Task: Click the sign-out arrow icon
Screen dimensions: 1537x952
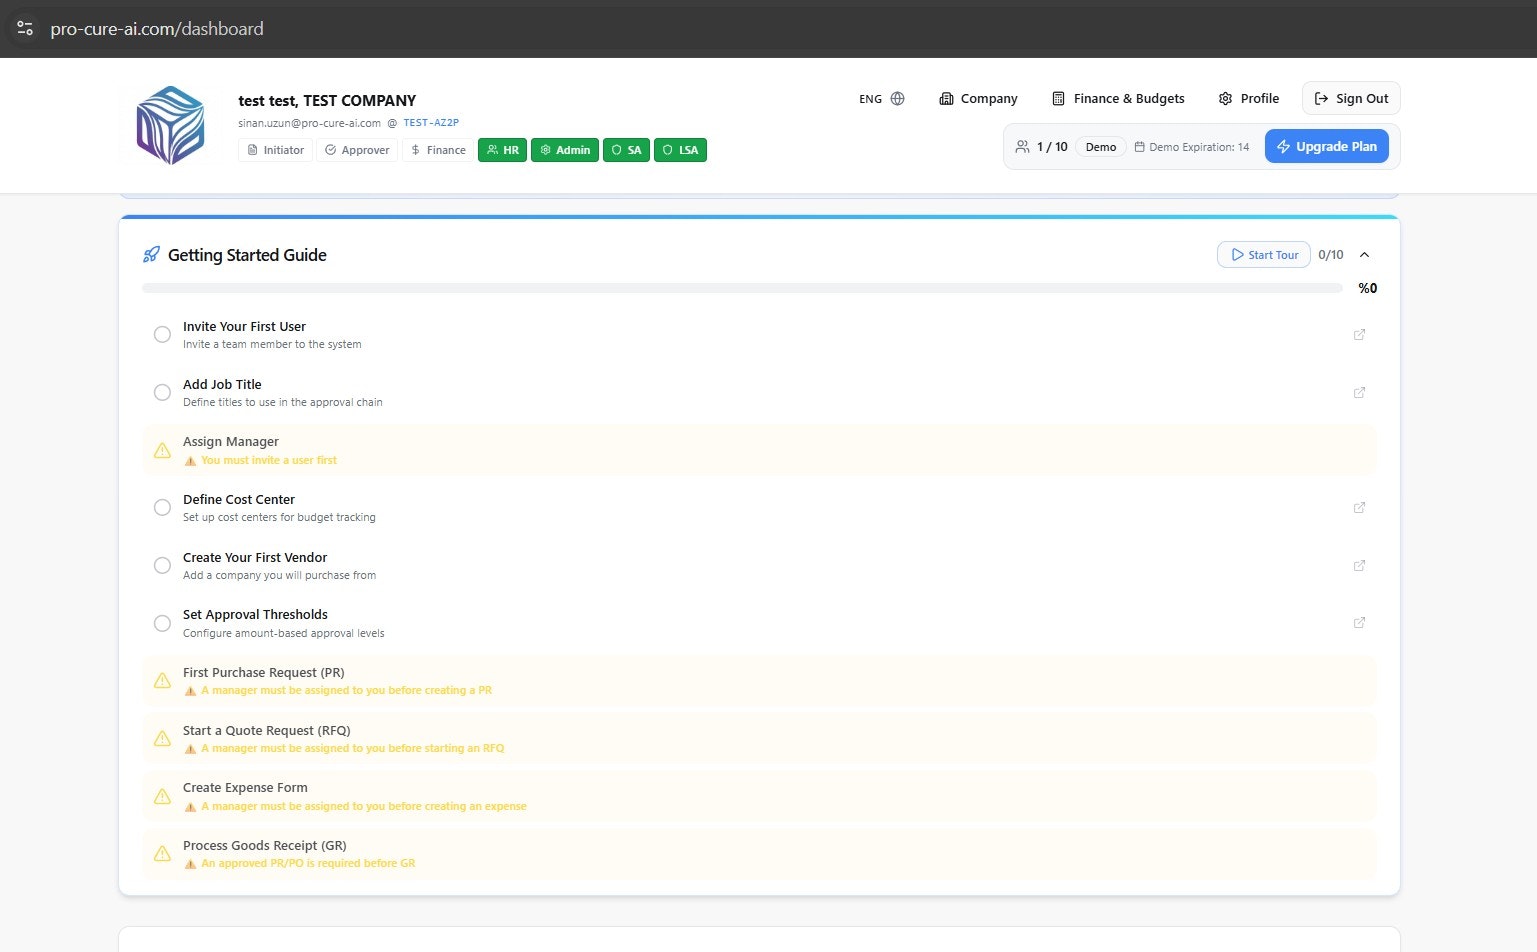Action: tap(1321, 99)
